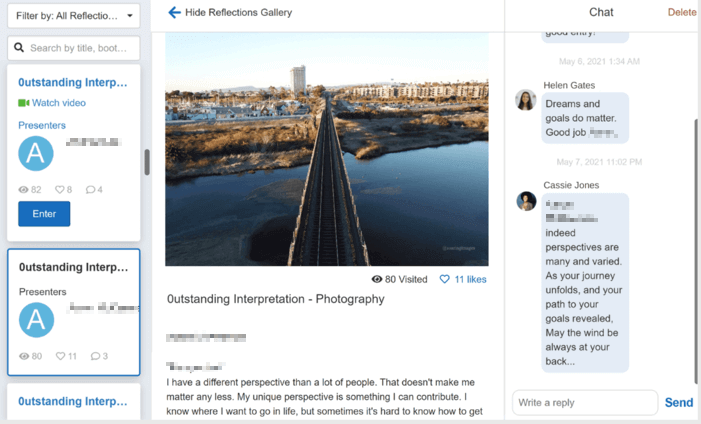Screen dimensions: 701x424
Task: Click the gallery sidebar scrollbar thumb
Action: coord(147,162)
